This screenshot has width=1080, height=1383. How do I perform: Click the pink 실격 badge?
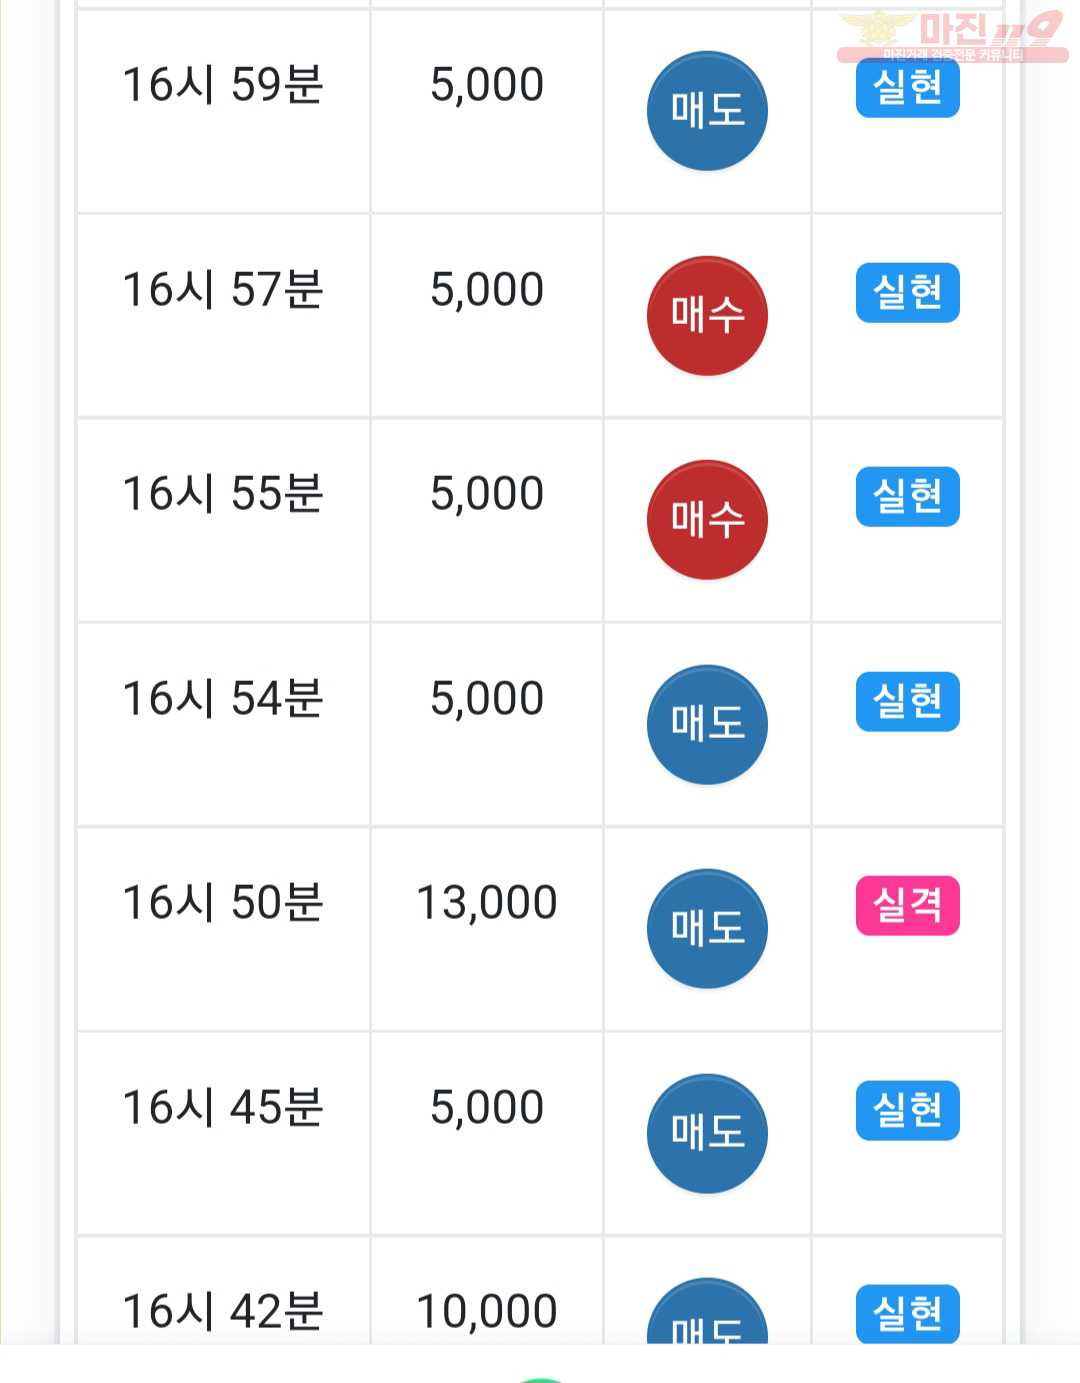pos(907,906)
